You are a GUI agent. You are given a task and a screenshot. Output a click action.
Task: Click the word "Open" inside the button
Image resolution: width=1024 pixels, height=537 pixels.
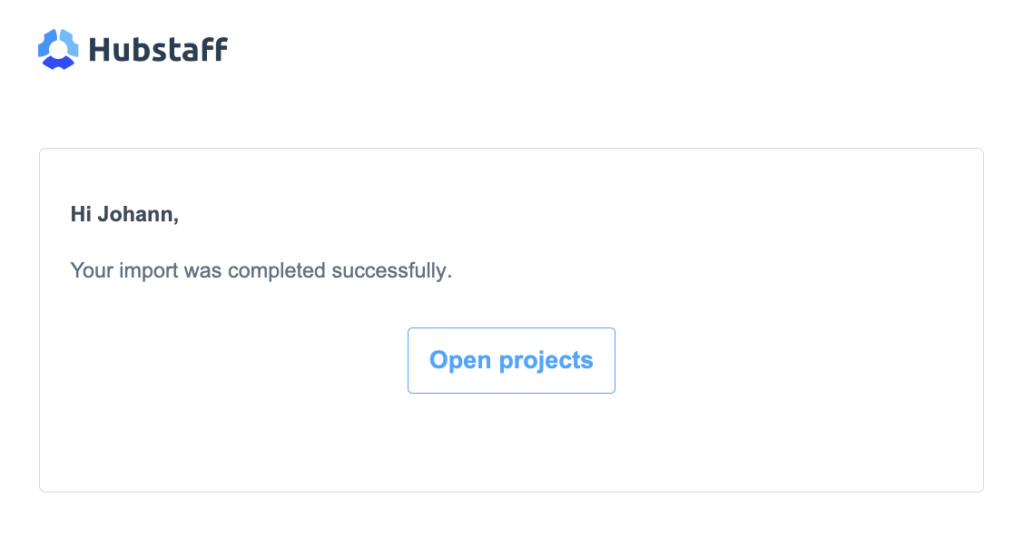click(x=460, y=361)
